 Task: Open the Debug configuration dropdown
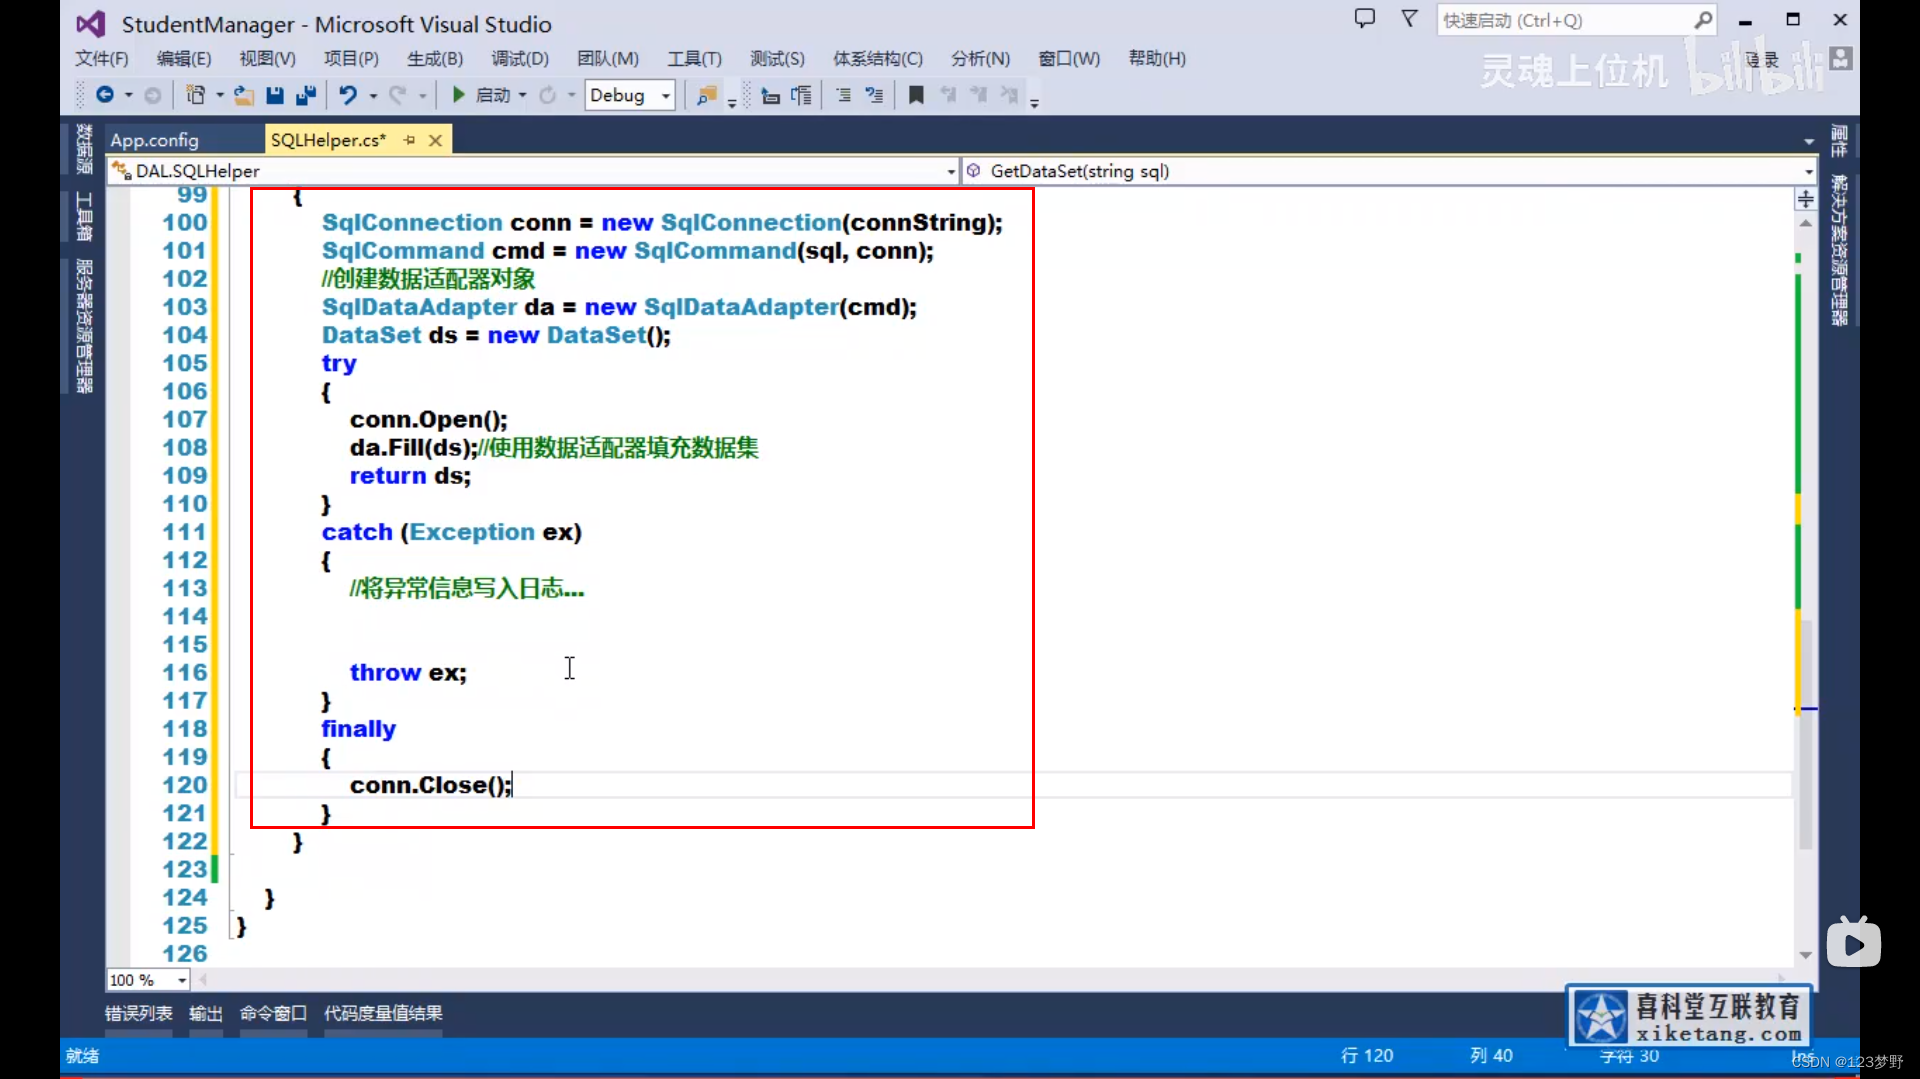tap(629, 95)
